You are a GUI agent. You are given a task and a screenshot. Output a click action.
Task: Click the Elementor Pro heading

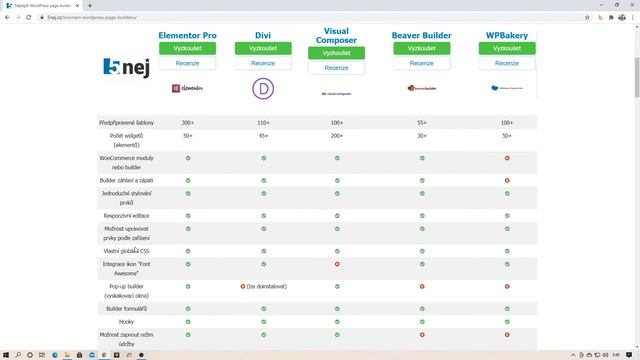(x=187, y=36)
